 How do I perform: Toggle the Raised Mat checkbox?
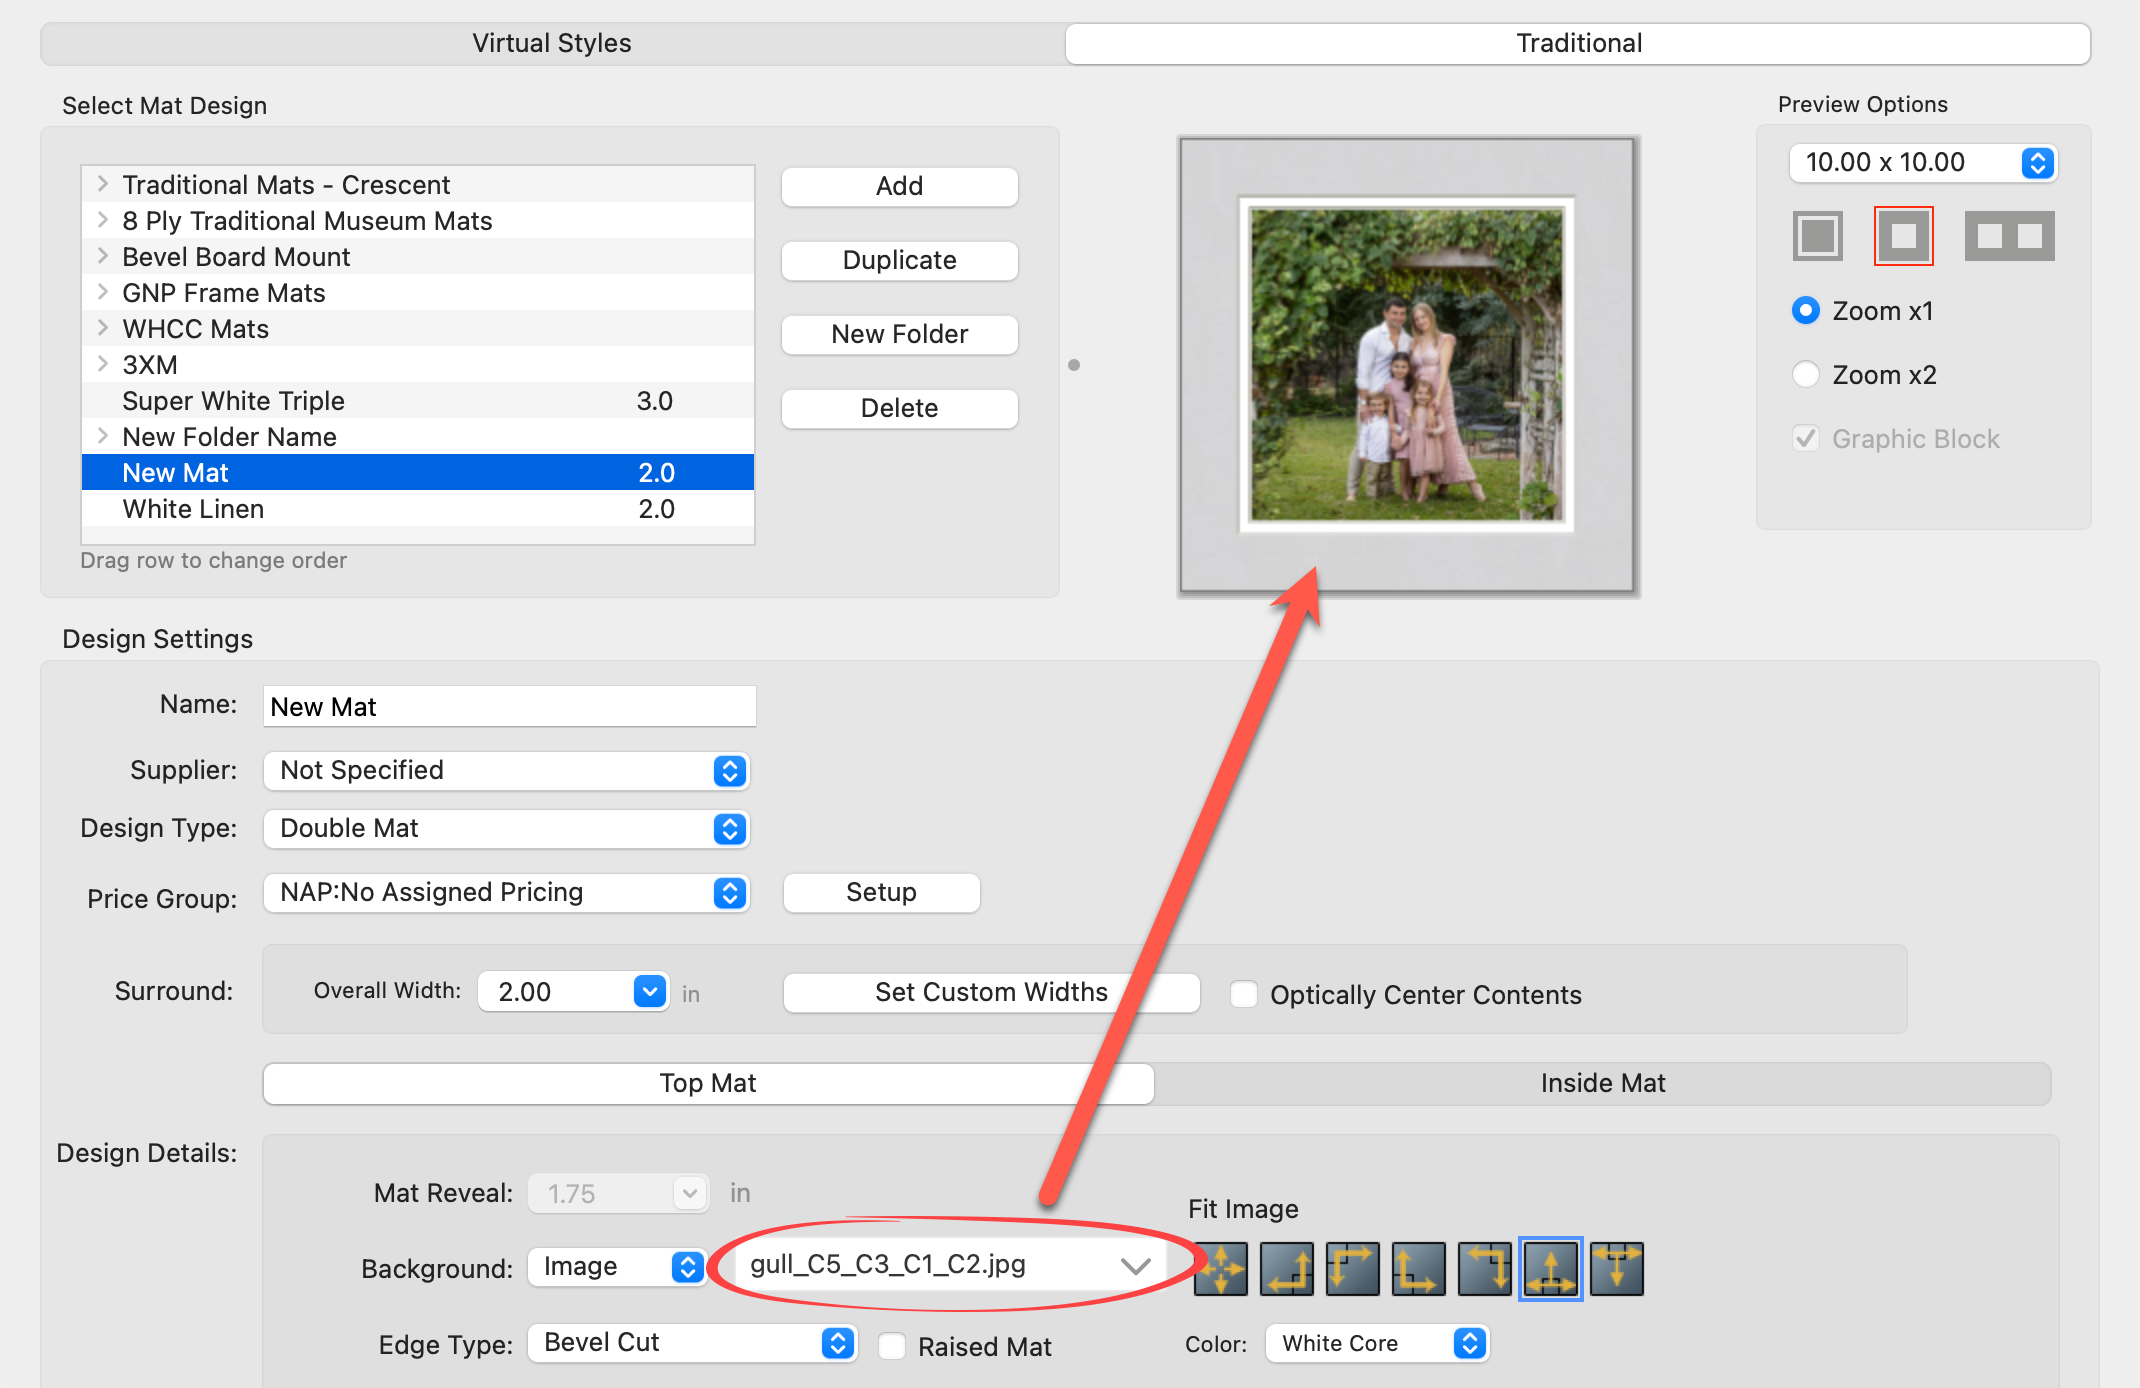coord(892,1346)
